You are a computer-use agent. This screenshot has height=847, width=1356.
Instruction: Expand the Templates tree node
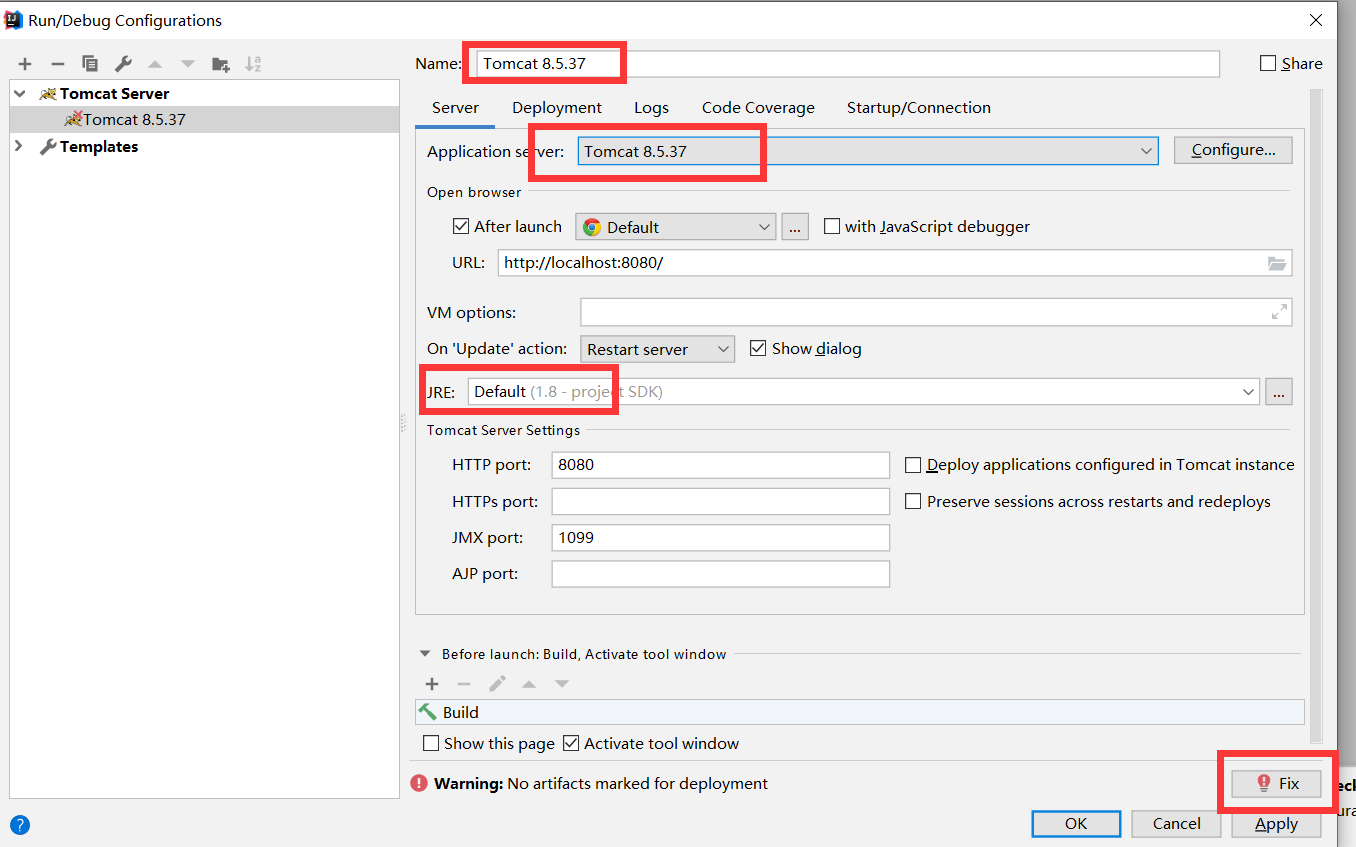coord(20,146)
